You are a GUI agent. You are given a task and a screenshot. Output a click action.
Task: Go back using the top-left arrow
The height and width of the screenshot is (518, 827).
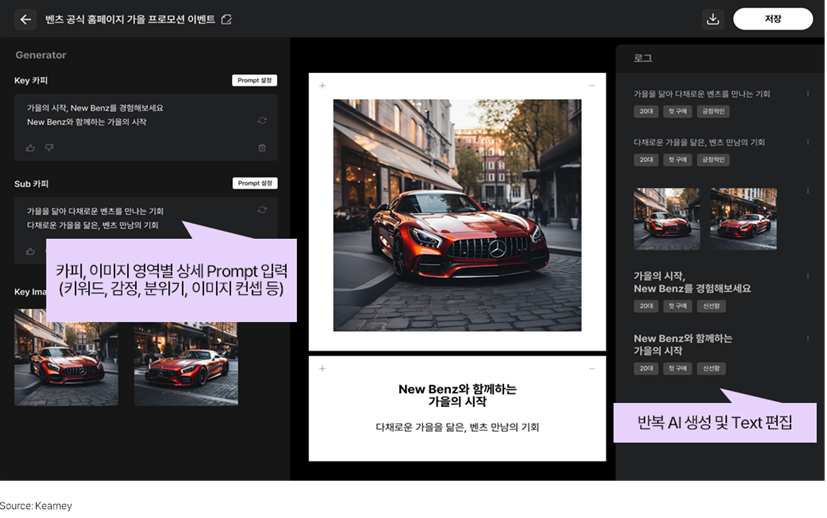pos(25,20)
